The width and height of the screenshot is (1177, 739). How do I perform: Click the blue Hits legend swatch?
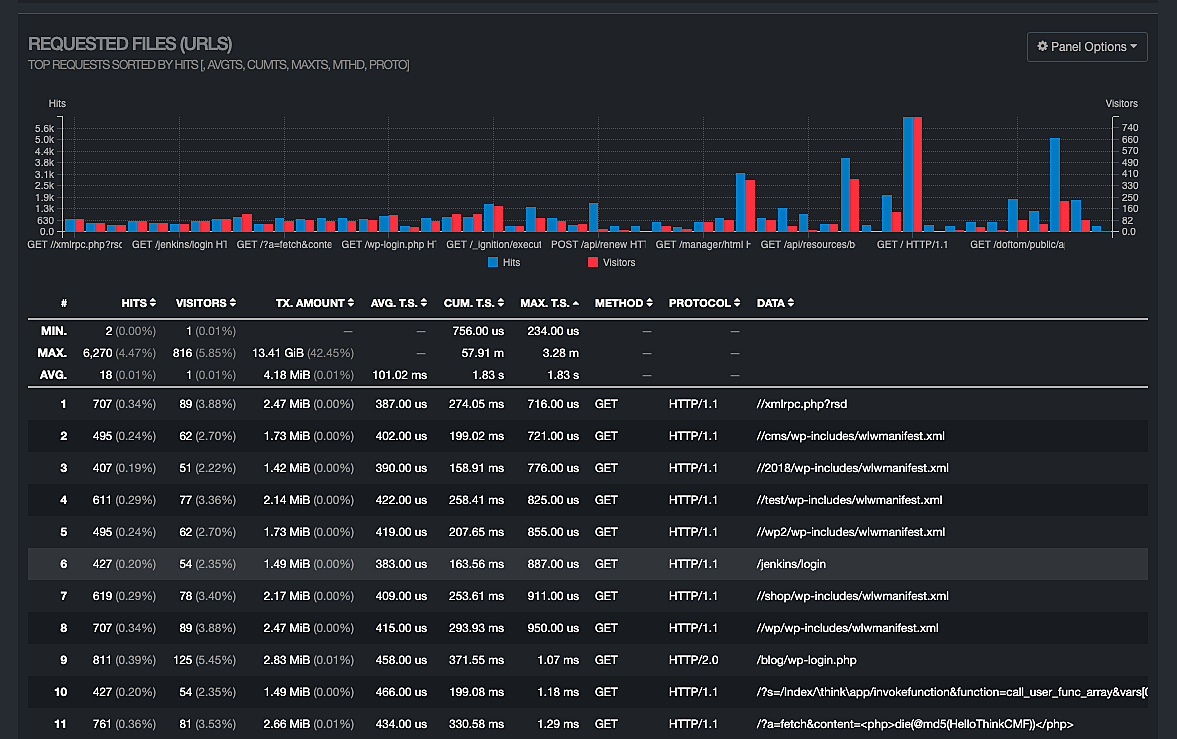(494, 262)
